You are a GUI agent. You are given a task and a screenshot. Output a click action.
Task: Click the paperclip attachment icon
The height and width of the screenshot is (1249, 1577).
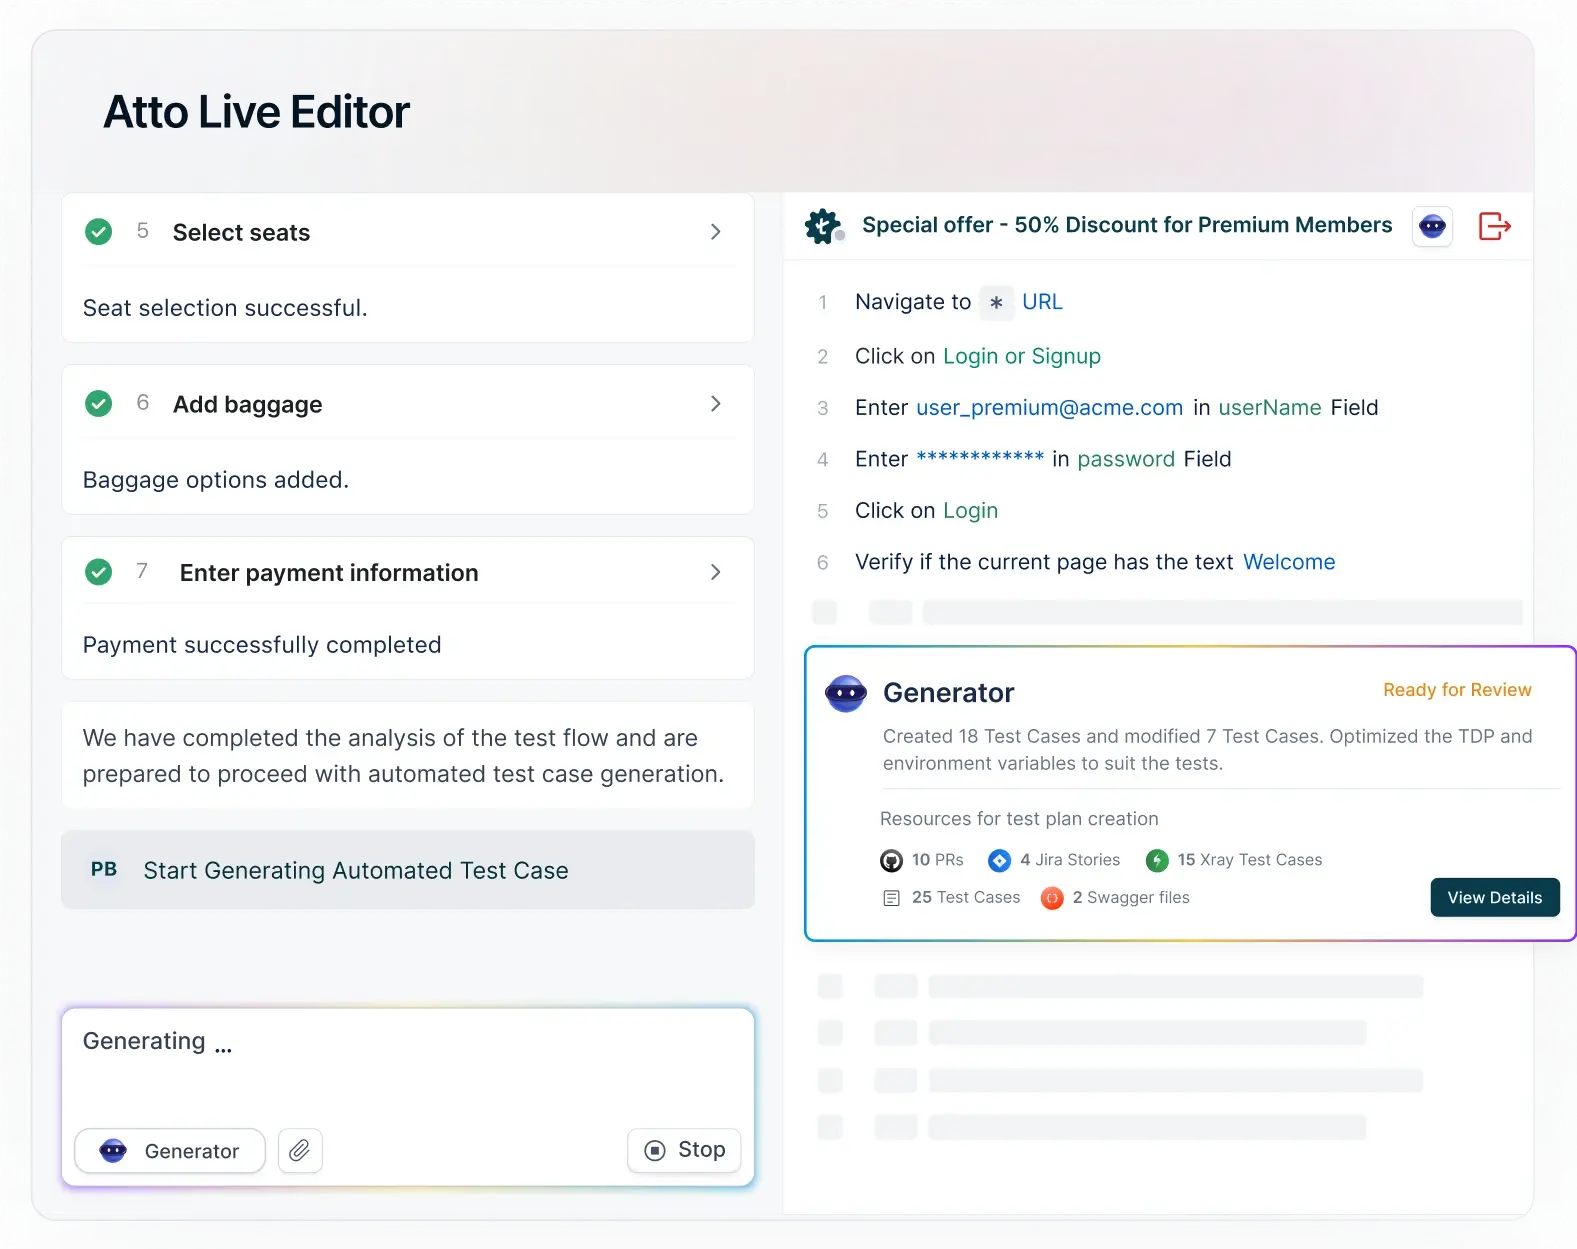(x=300, y=1151)
